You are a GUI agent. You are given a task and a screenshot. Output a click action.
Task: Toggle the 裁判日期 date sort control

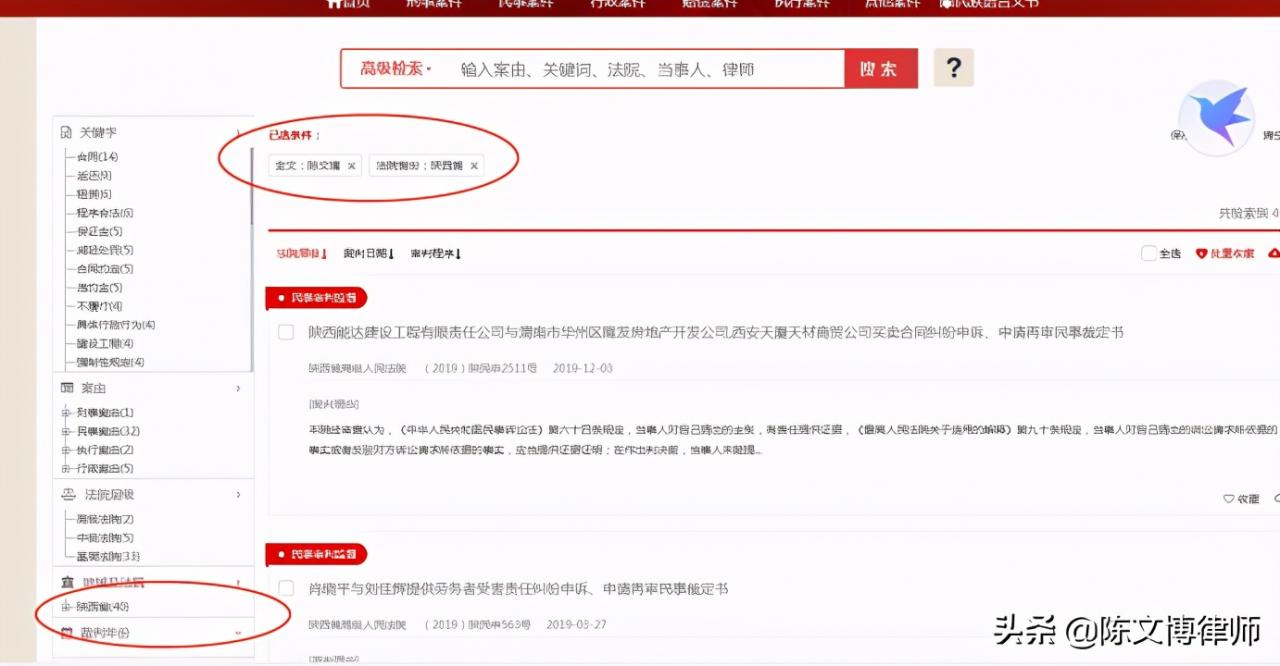(366, 253)
